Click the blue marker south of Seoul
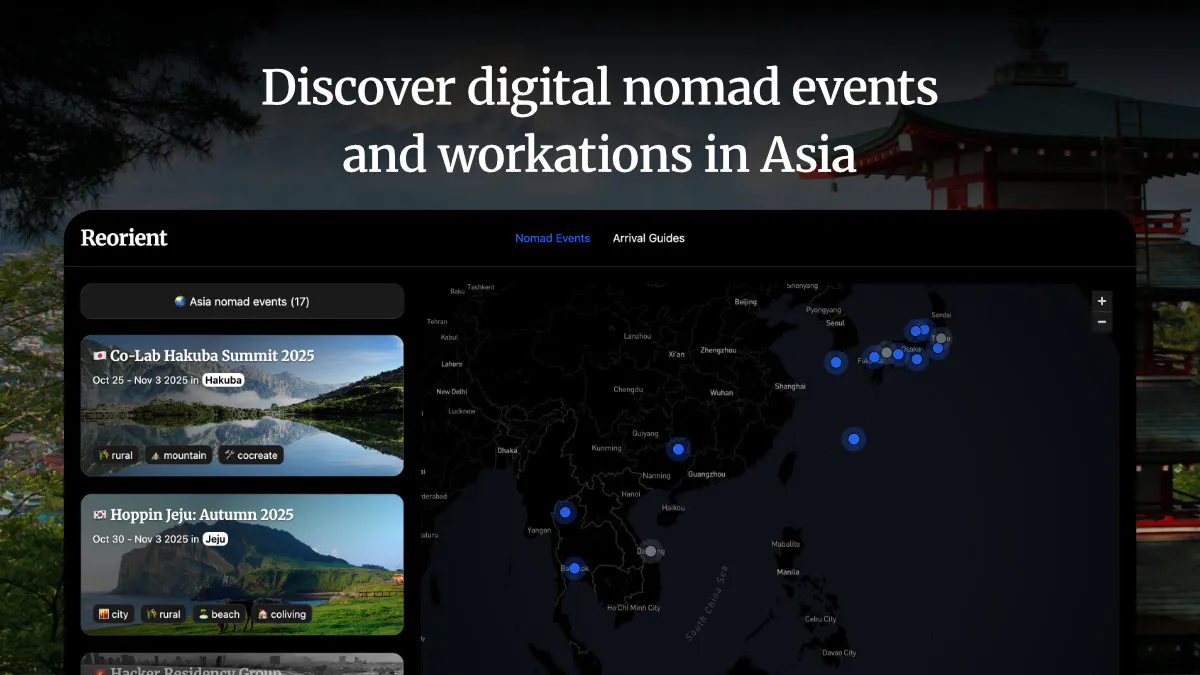Viewport: 1200px width, 675px height. [x=836, y=362]
